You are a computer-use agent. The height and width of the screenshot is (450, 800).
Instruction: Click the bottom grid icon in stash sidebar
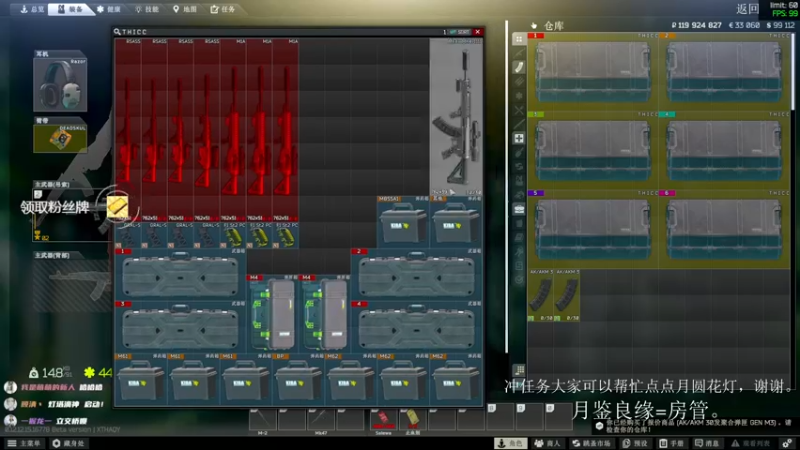[519, 370]
